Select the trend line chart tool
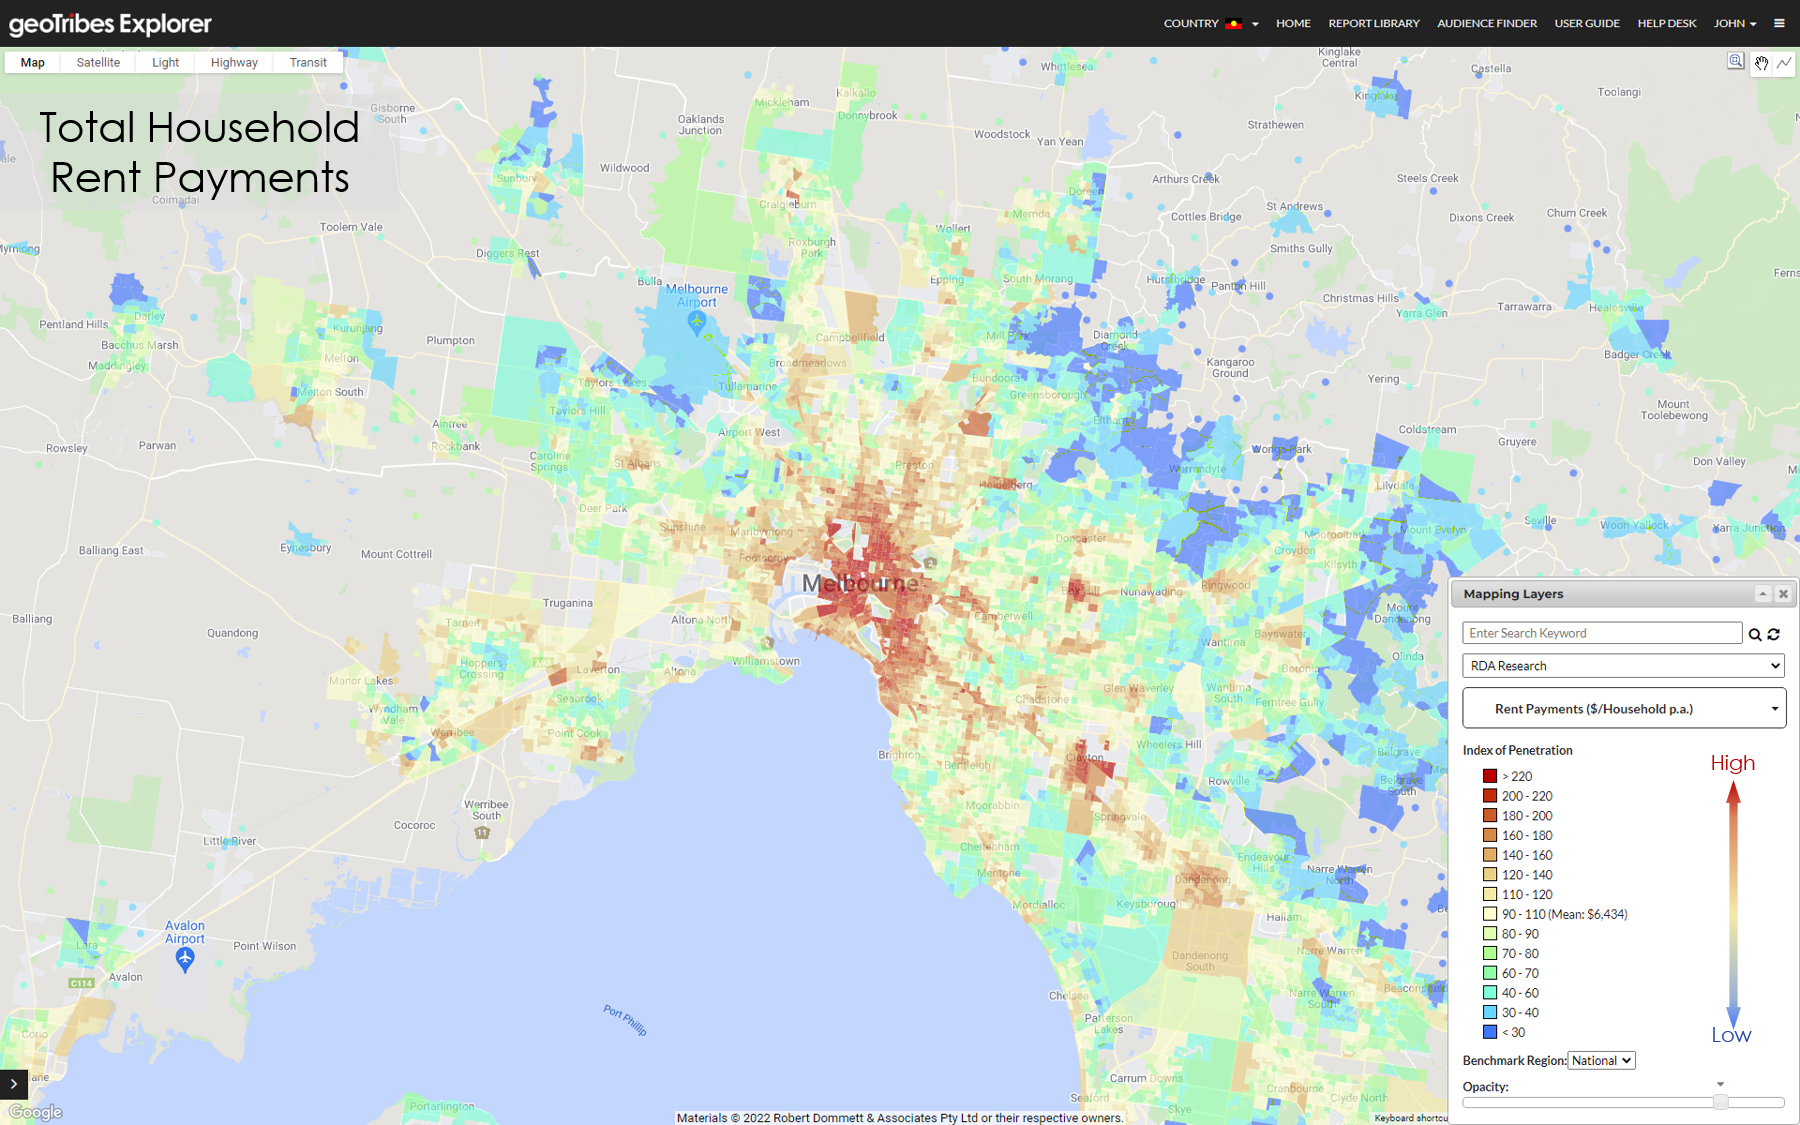 1785,63
